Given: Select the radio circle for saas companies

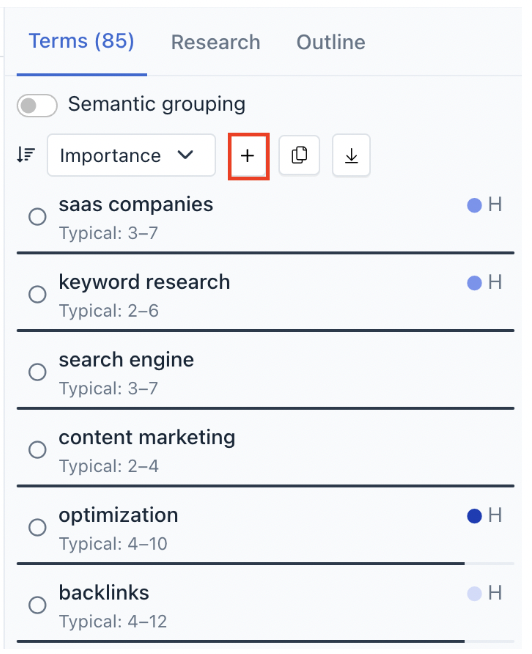Looking at the screenshot, I should 38,217.
